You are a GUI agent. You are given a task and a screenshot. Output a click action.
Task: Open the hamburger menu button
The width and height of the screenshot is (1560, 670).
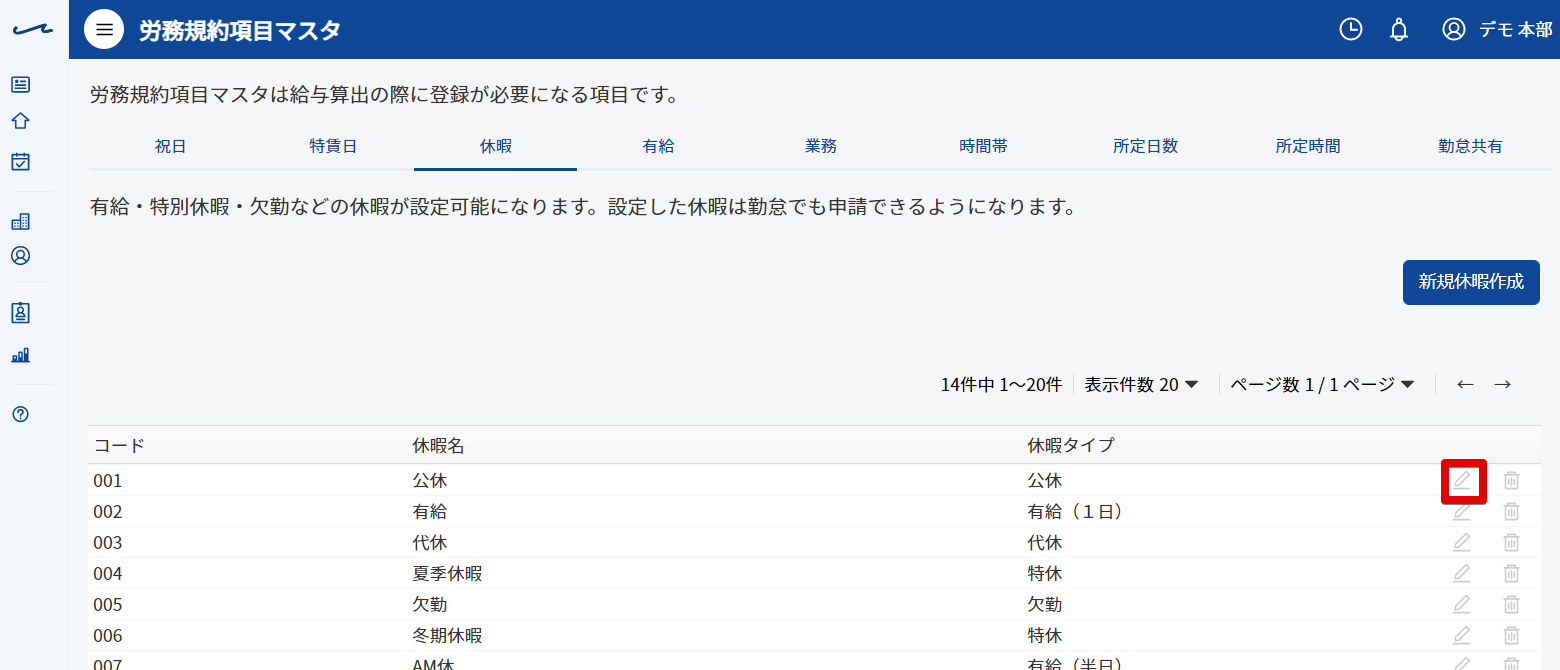tap(104, 30)
